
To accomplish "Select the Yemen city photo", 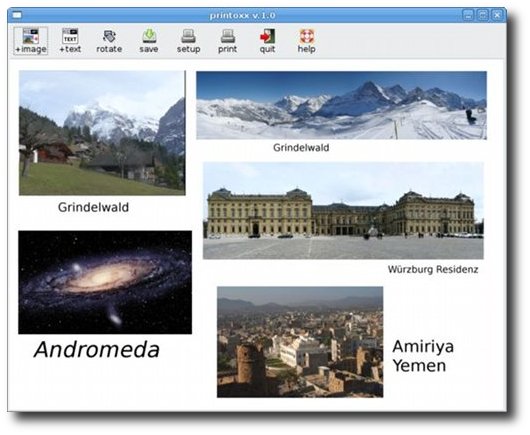I will [300, 342].
